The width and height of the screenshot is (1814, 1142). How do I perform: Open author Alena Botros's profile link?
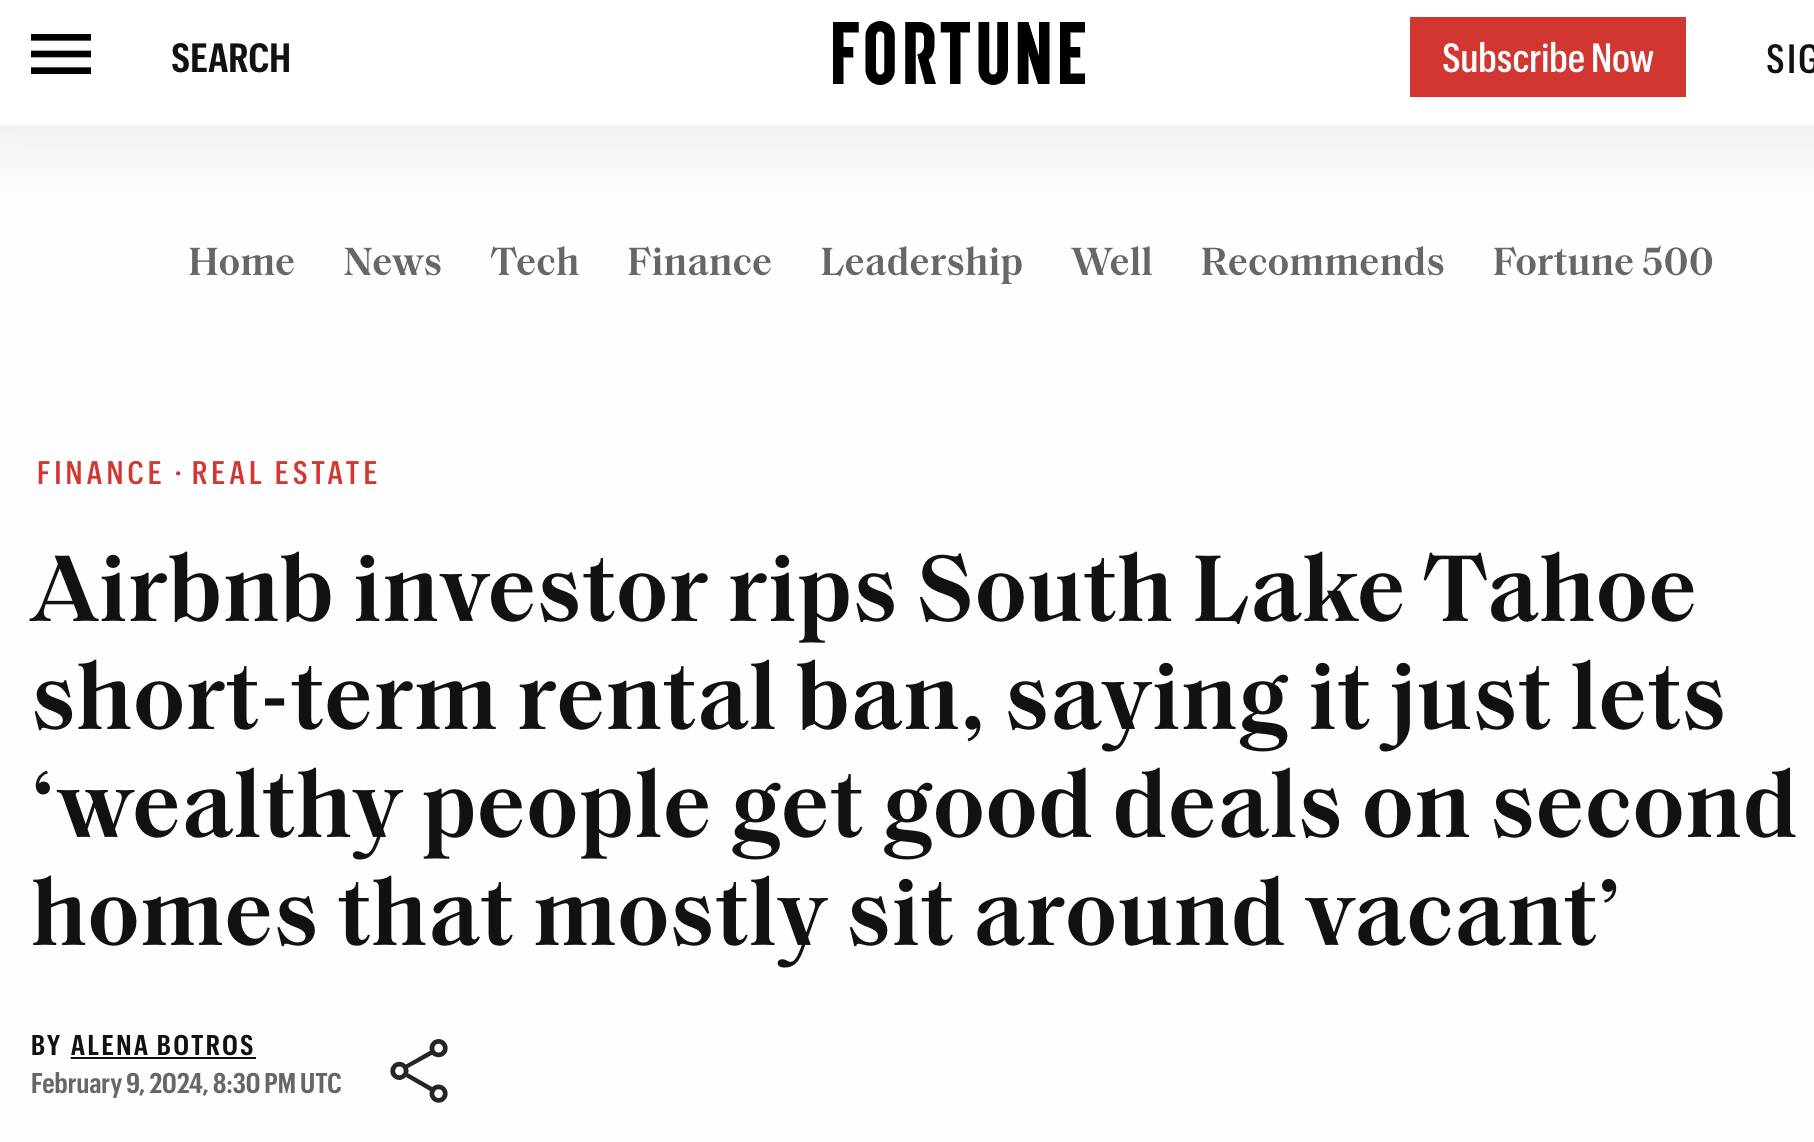click(163, 1045)
